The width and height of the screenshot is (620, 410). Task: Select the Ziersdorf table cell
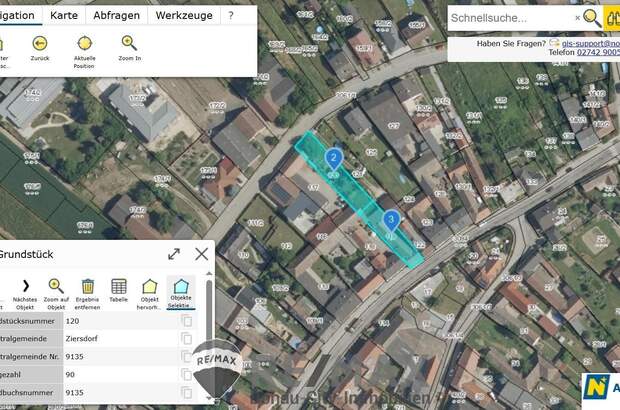120,338
